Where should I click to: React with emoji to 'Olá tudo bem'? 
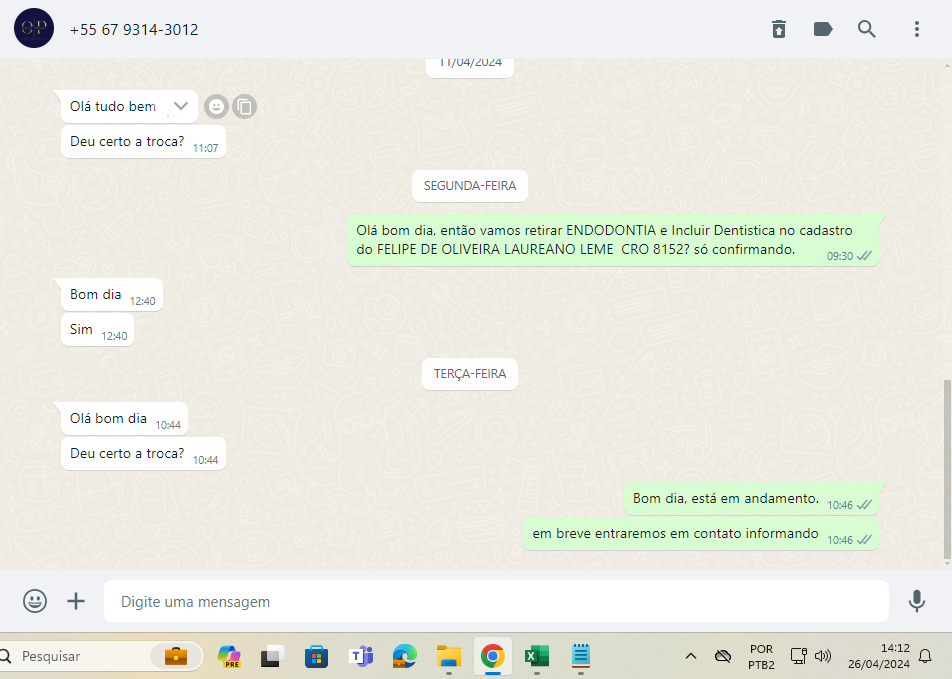(x=216, y=107)
